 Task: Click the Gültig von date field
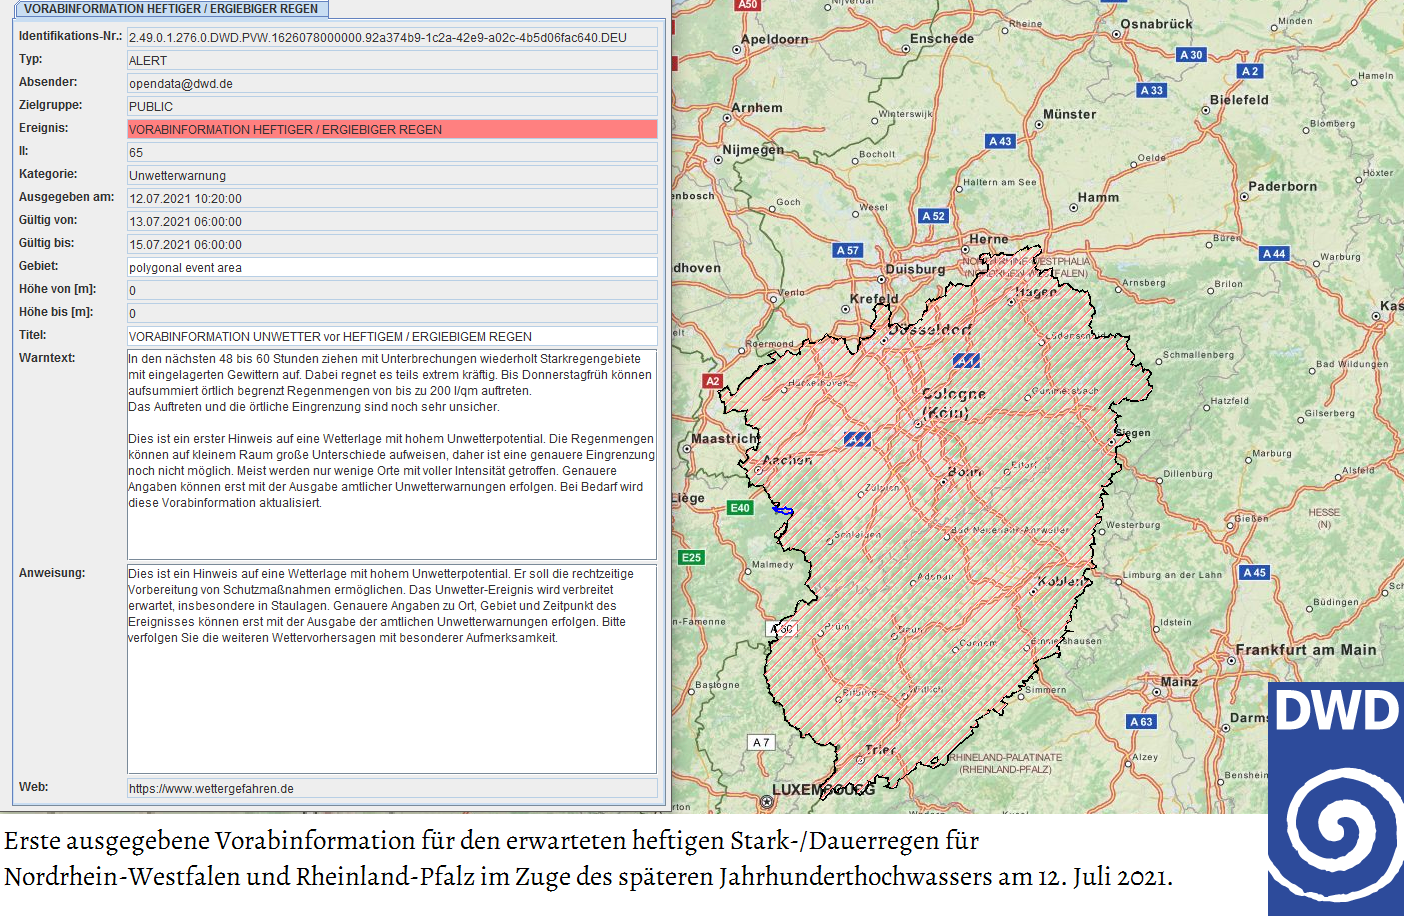(x=392, y=221)
